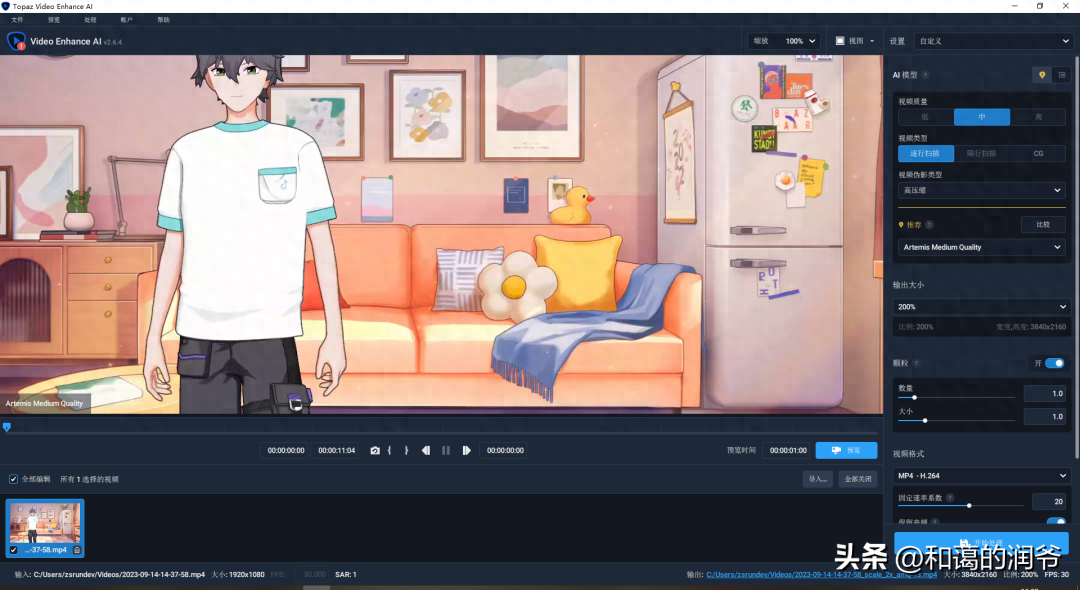This screenshot has width=1080, height=590.
Task: Click the 全部关闭 button
Action: click(x=858, y=479)
